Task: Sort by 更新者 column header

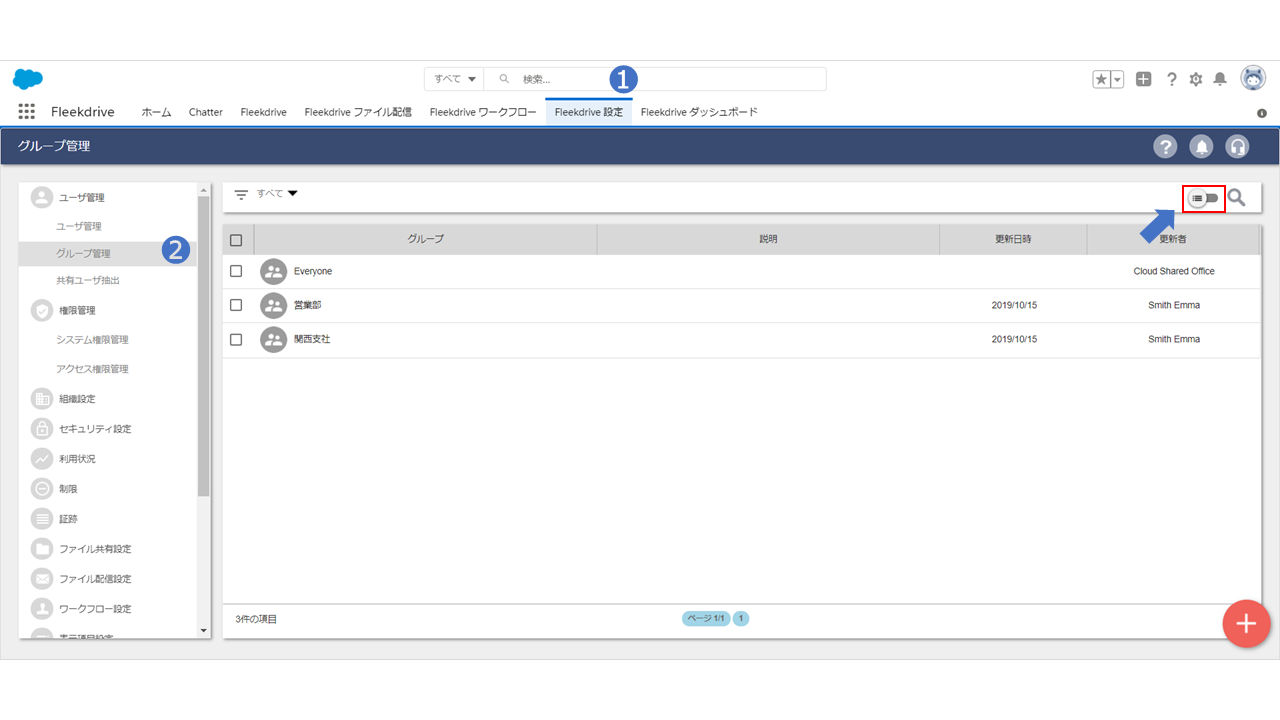Action: pos(1173,239)
